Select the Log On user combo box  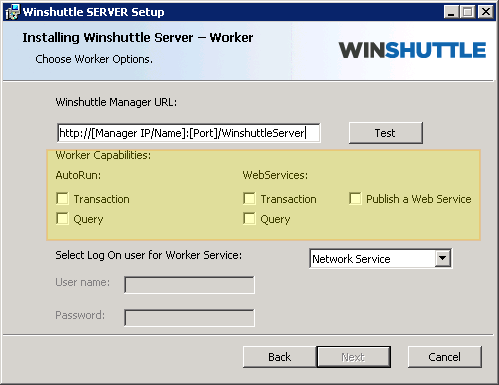(380, 258)
